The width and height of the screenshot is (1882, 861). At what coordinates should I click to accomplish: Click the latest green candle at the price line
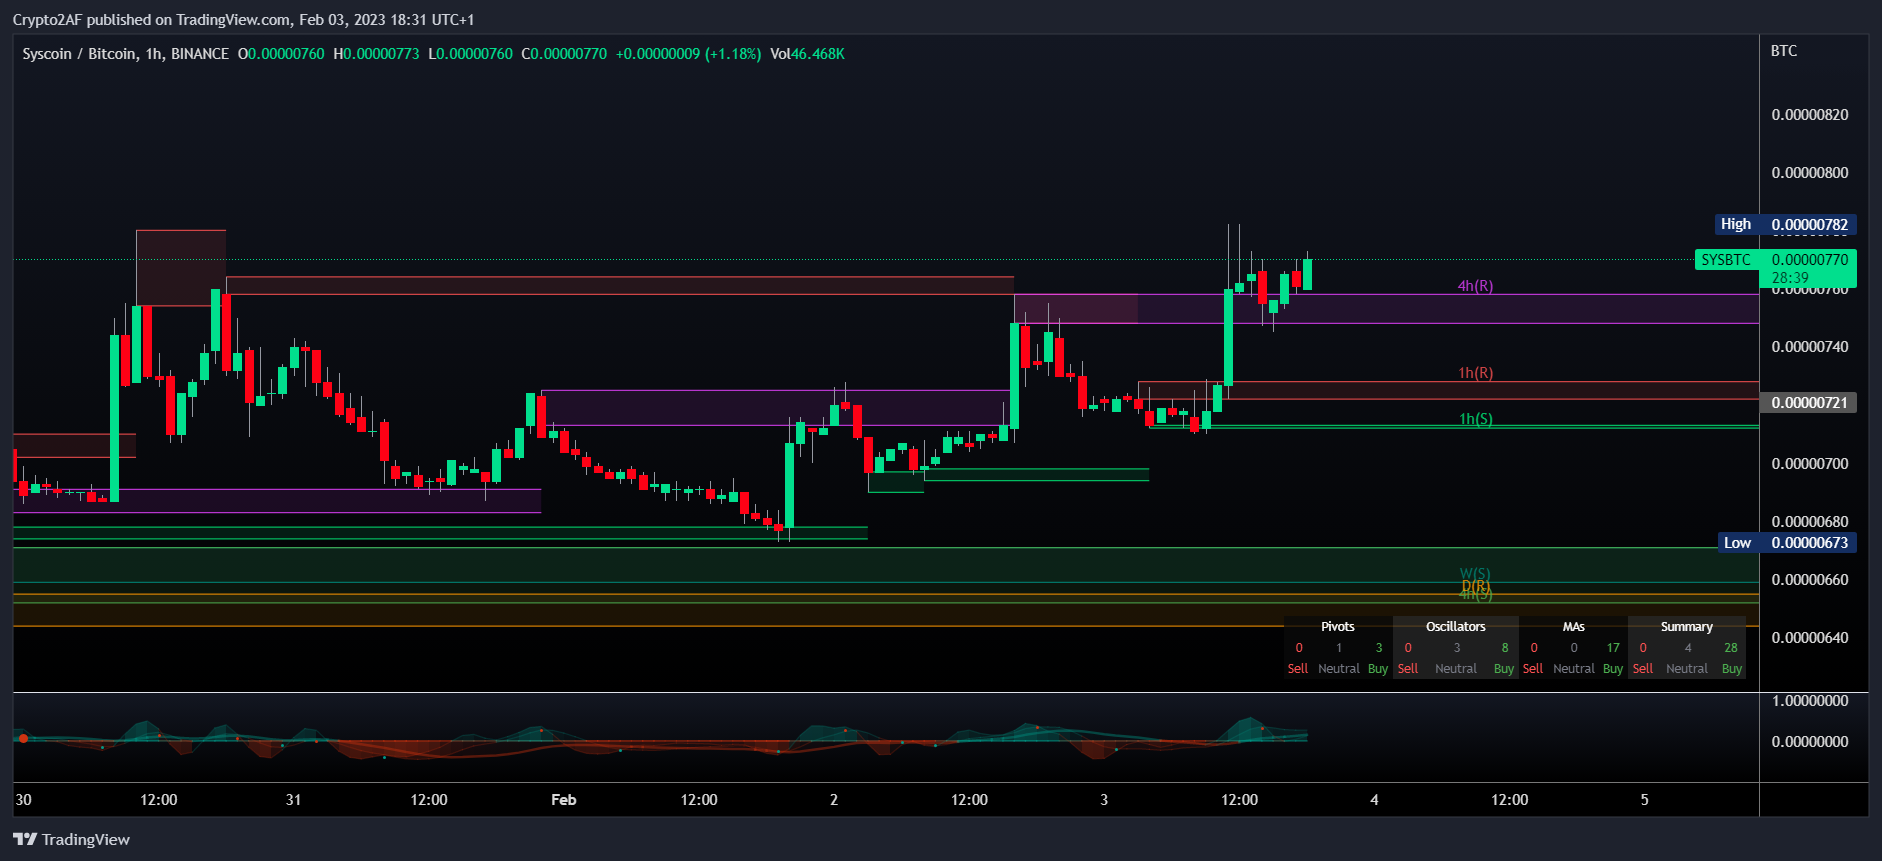coord(1307,274)
